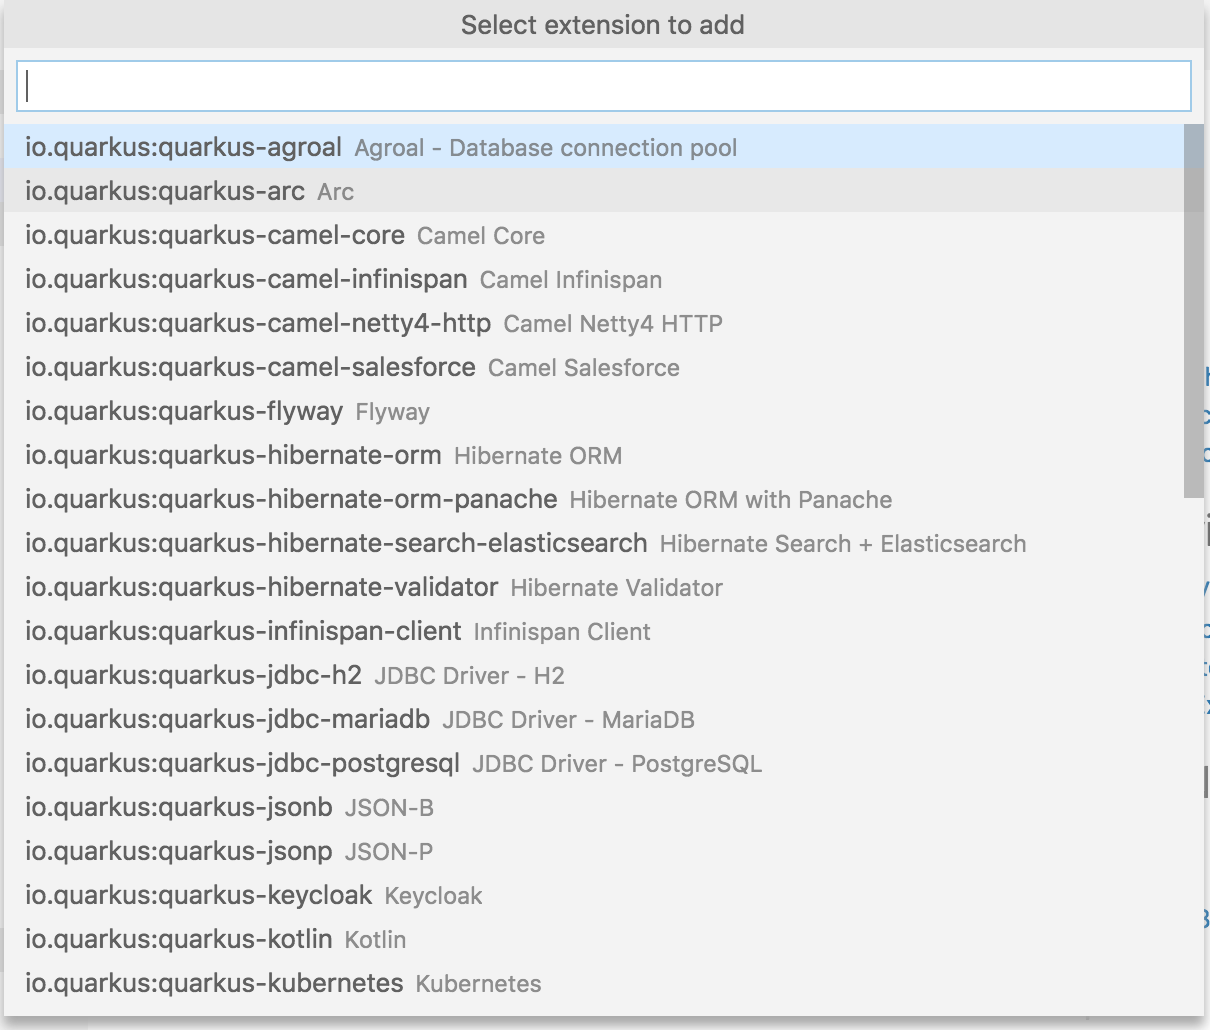This screenshot has width=1210, height=1030.
Task: Select quarkus-camel-infinispan extension
Action: coord(594,279)
